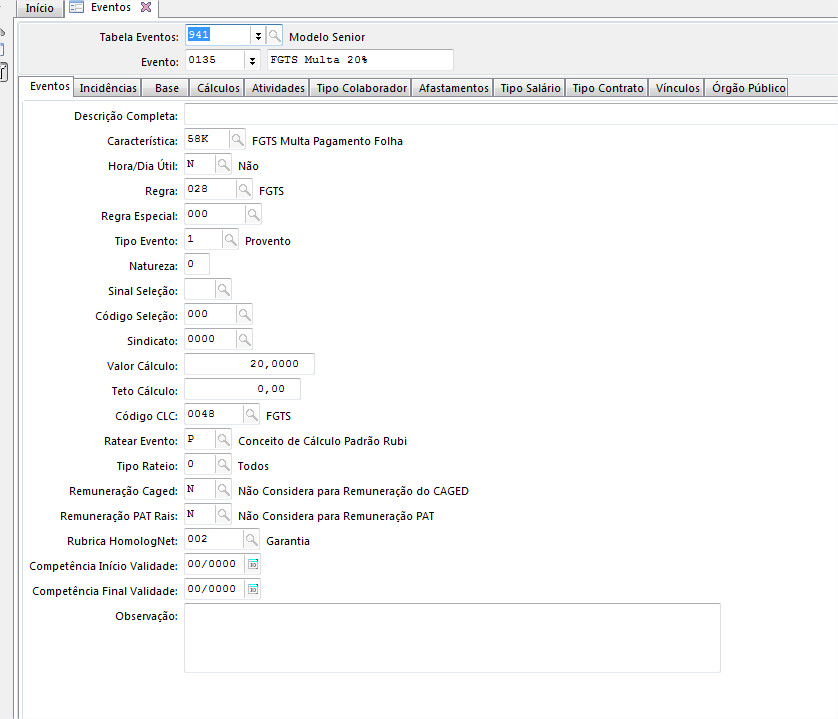Open the Base tab
Image resolution: width=838 pixels, height=719 pixels.
click(167, 88)
